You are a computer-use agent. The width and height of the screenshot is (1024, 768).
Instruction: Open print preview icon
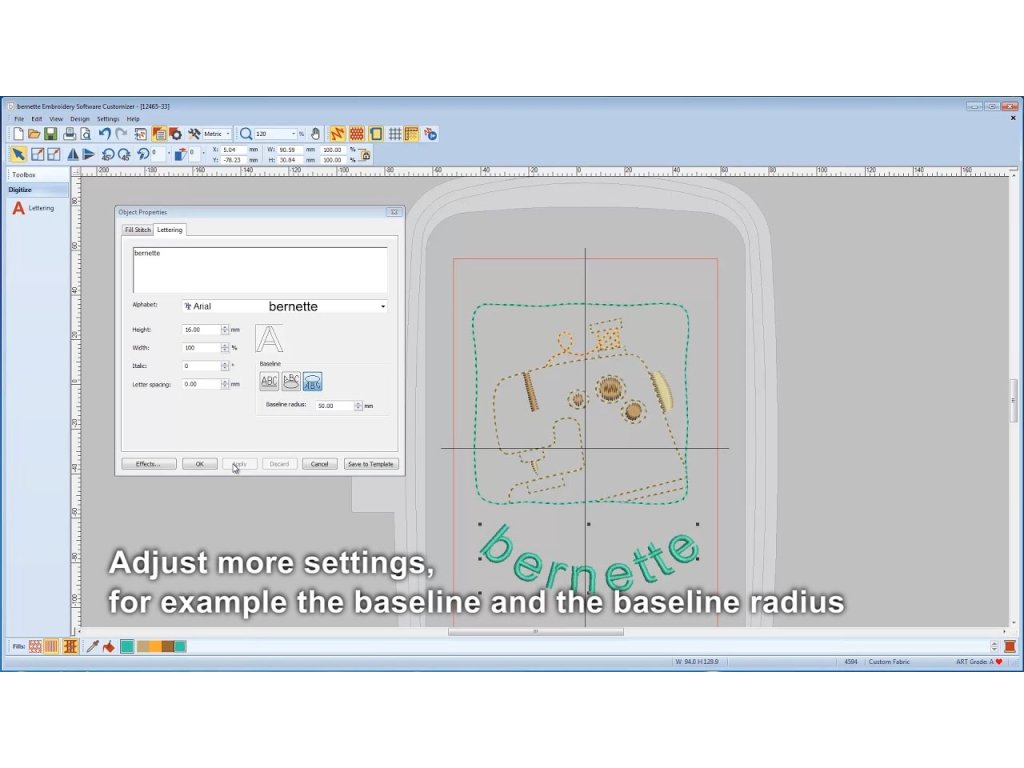(x=86, y=134)
